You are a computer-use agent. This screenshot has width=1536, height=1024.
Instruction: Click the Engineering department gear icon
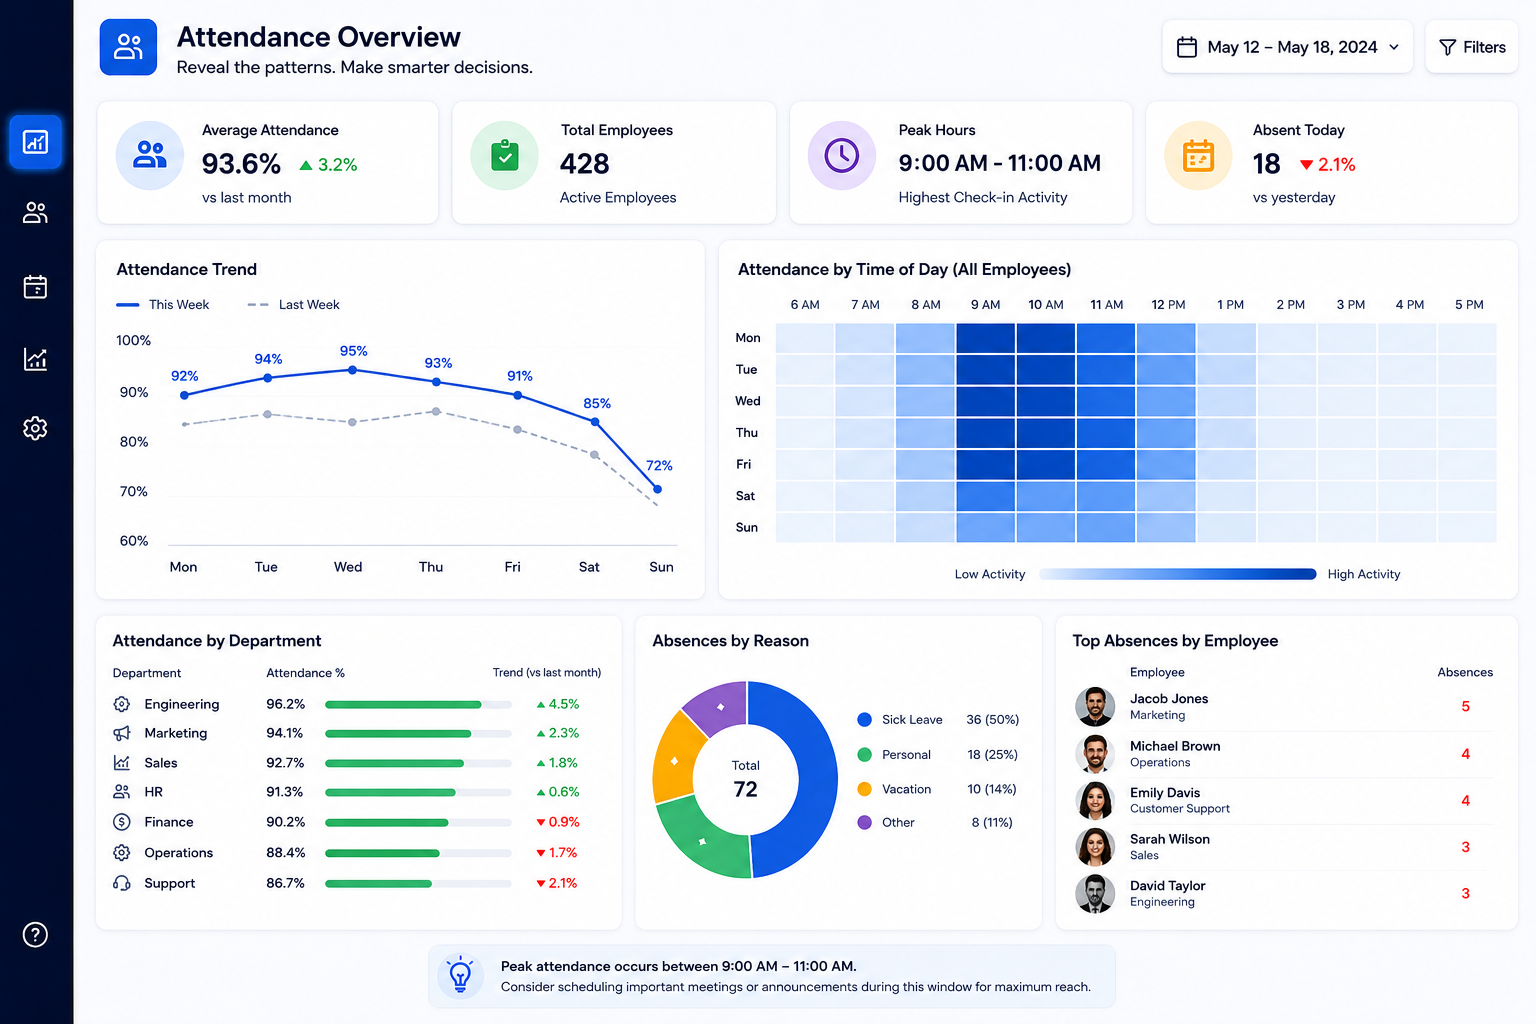(x=122, y=704)
